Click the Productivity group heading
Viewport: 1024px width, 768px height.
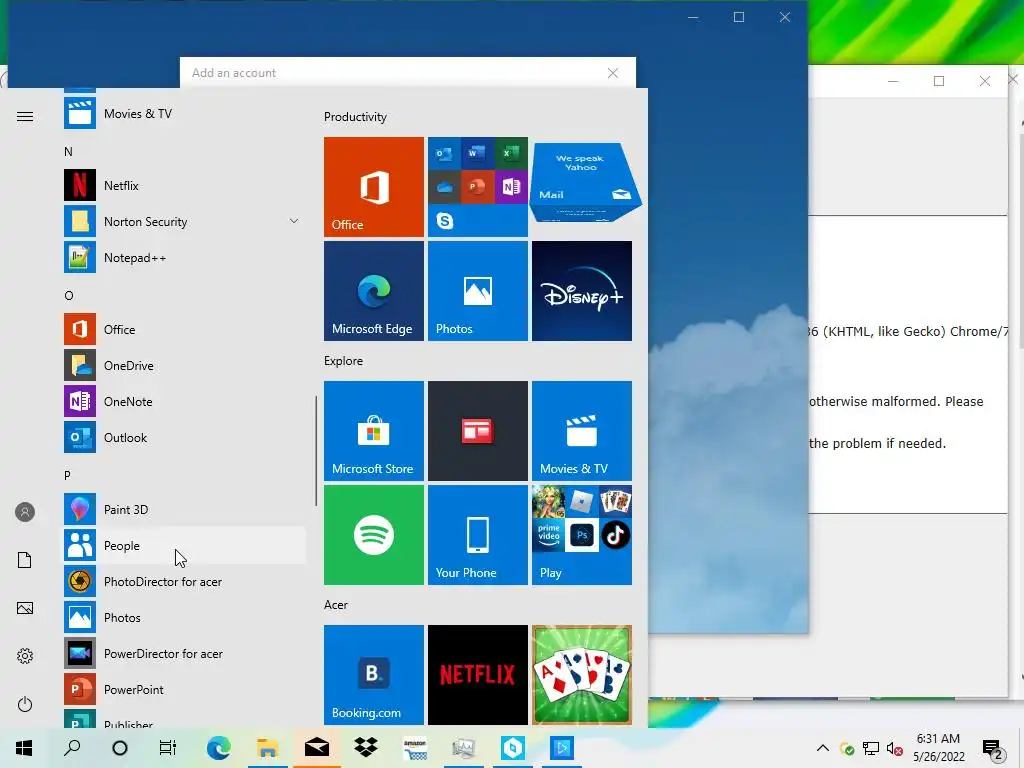pyautogui.click(x=355, y=117)
